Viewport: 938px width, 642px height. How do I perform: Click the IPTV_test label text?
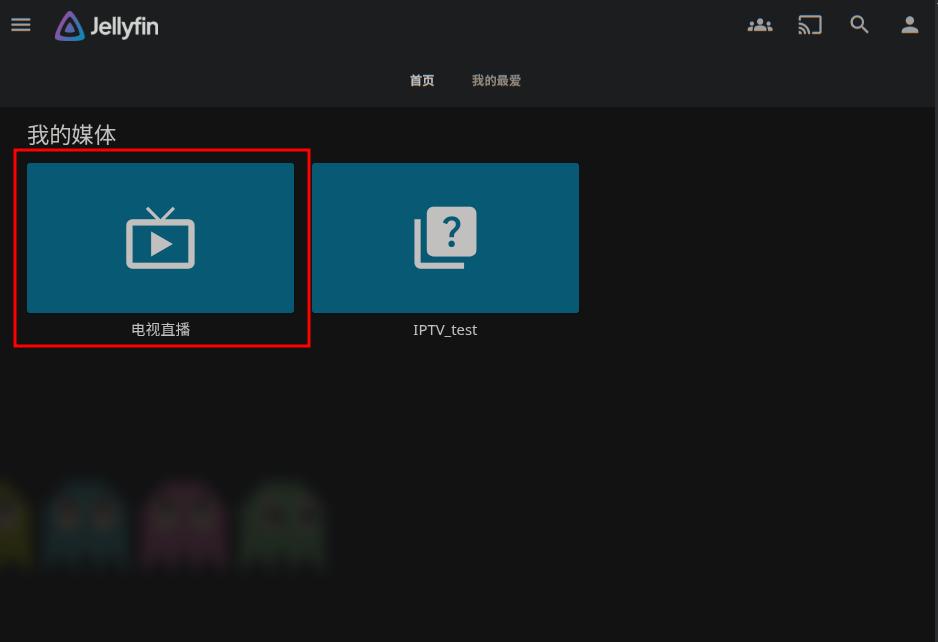click(x=445, y=330)
